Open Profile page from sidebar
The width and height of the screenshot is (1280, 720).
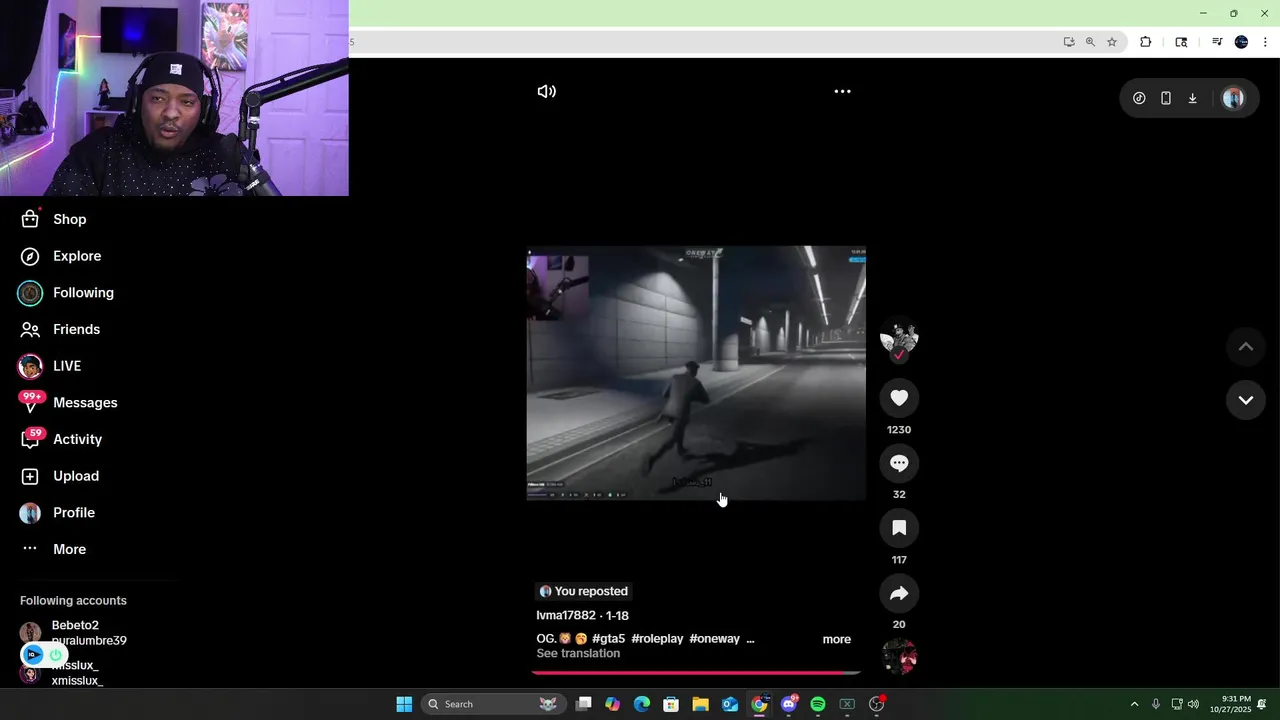(58, 513)
